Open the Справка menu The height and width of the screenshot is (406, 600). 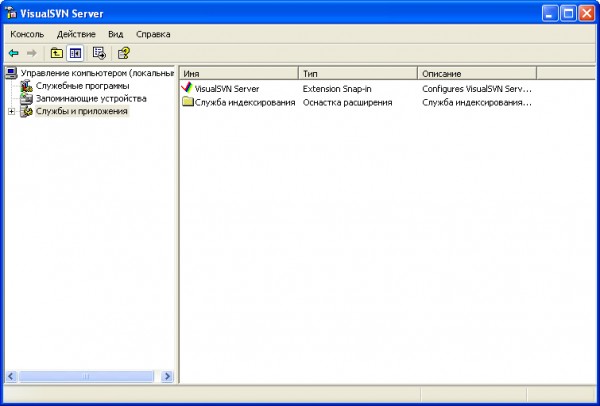[153, 34]
